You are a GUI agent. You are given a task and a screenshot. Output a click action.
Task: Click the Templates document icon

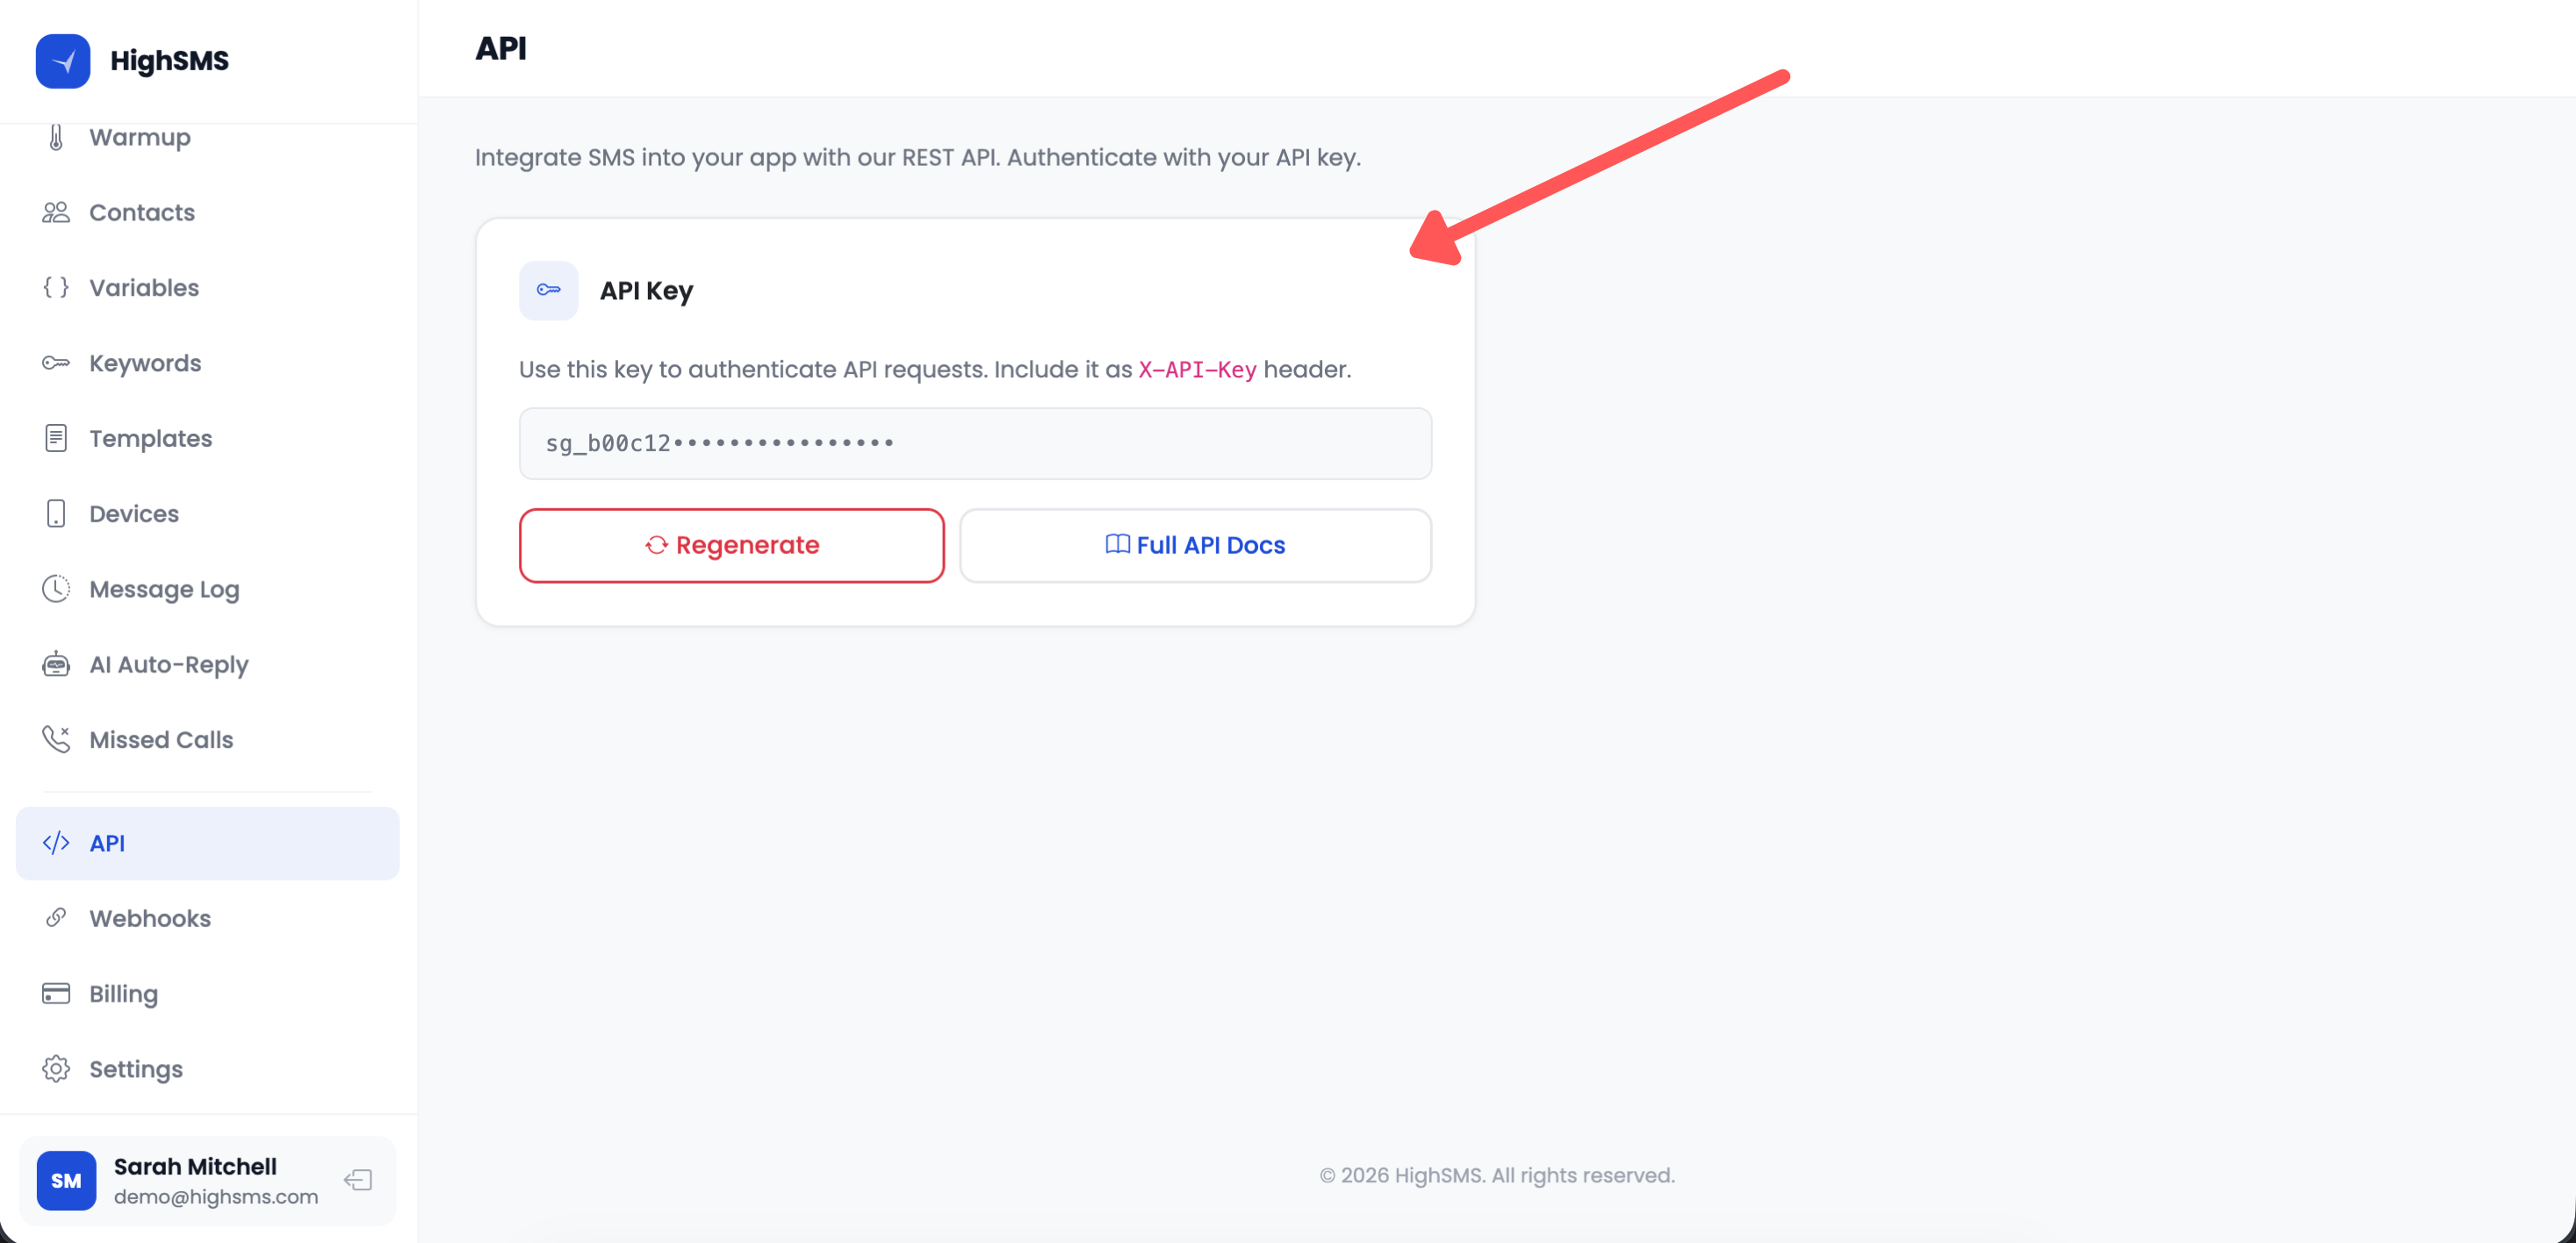(x=55, y=438)
